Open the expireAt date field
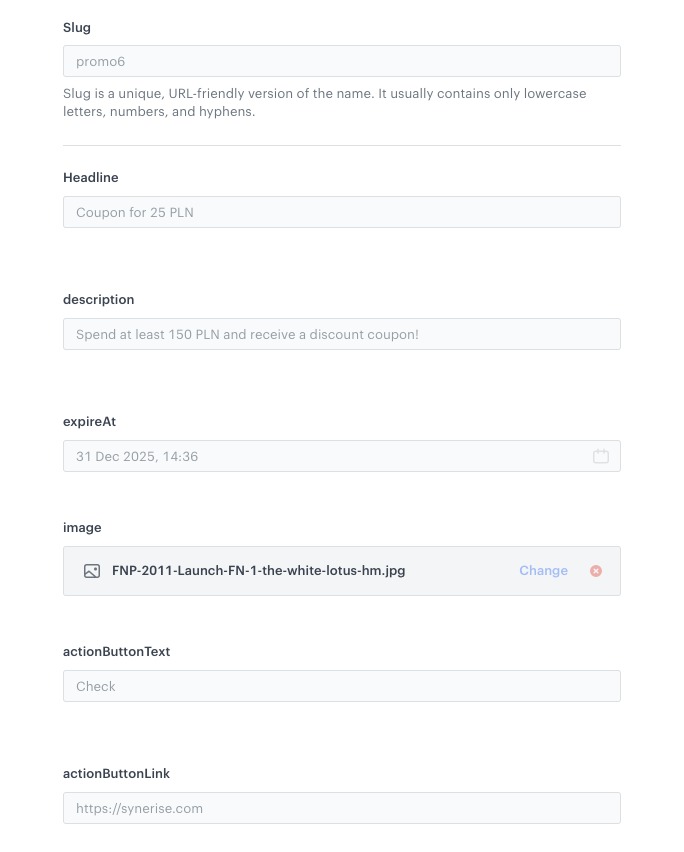The width and height of the screenshot is (684, 852). [x=320, y=456]
